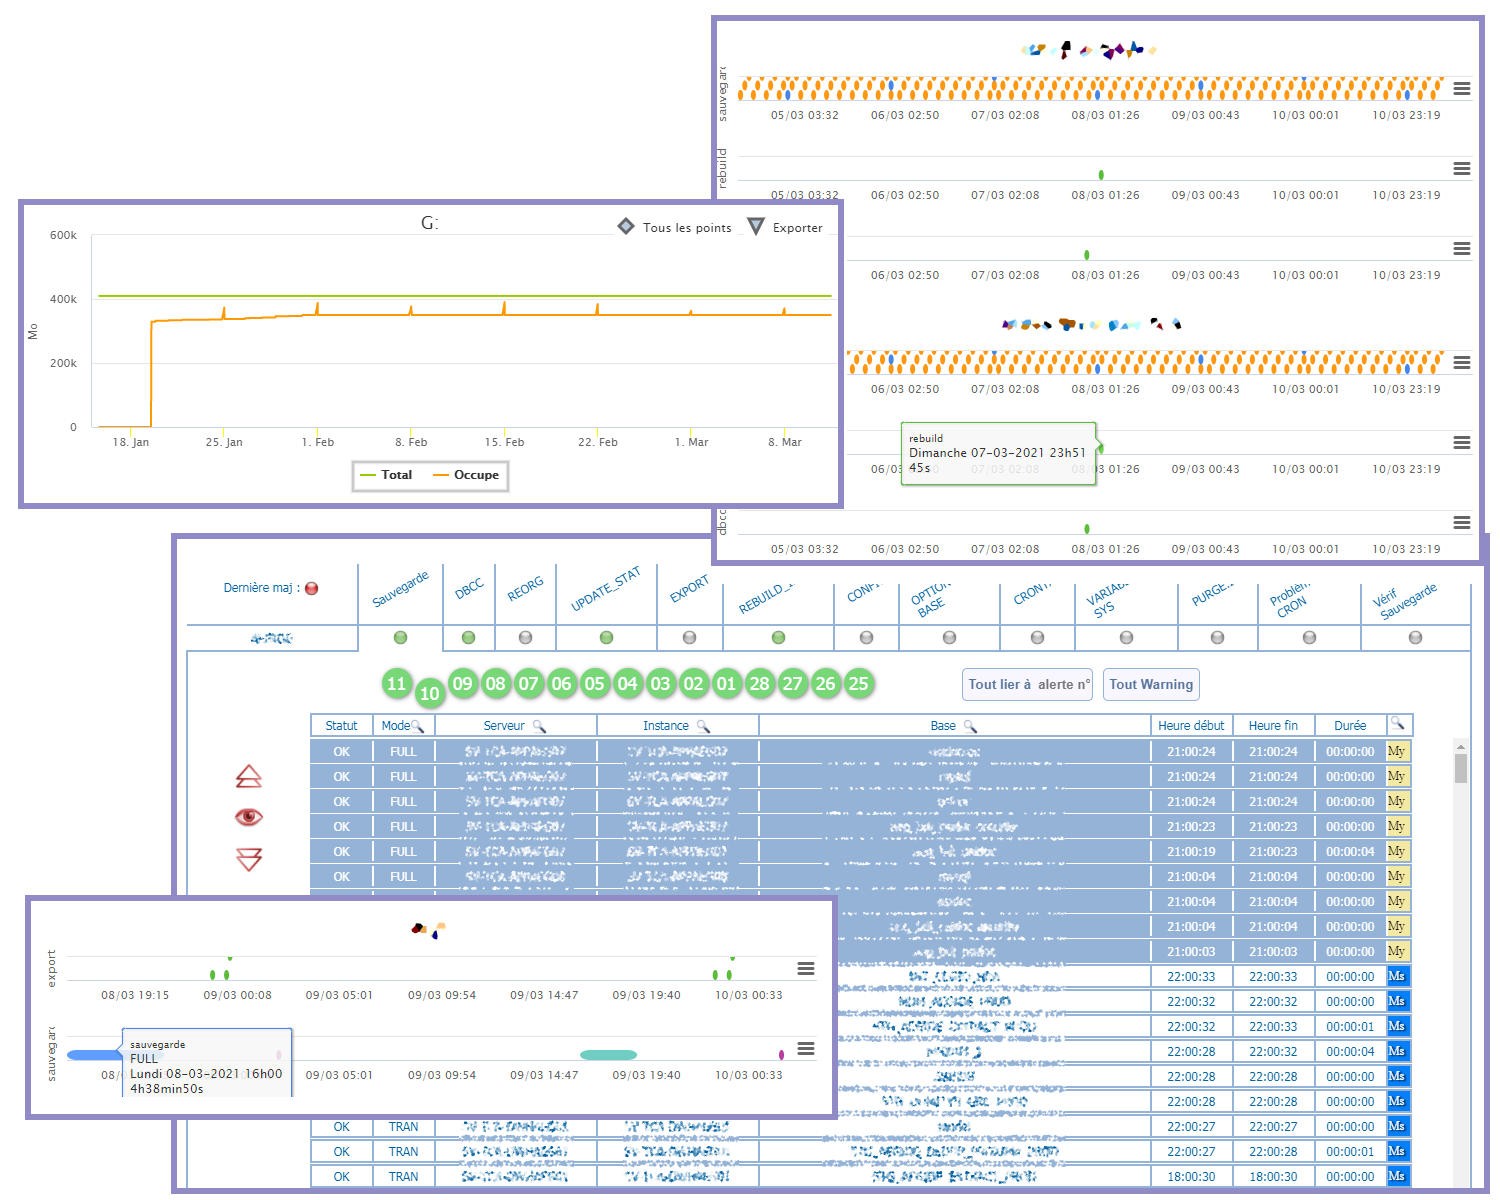
Task: Click the green status dot under UPDATE_STAT
Action: click(x=606, y=637)
